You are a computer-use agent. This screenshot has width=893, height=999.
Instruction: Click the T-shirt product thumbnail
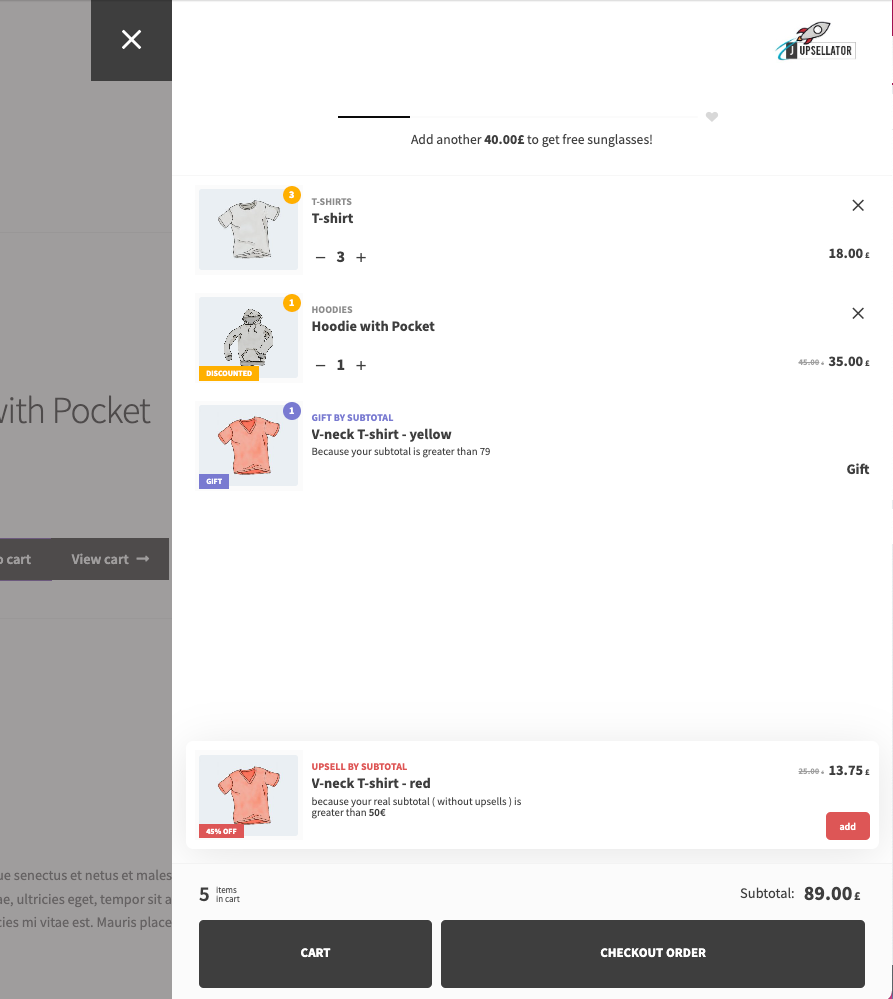pyautogui.click(x=248, y=230)
